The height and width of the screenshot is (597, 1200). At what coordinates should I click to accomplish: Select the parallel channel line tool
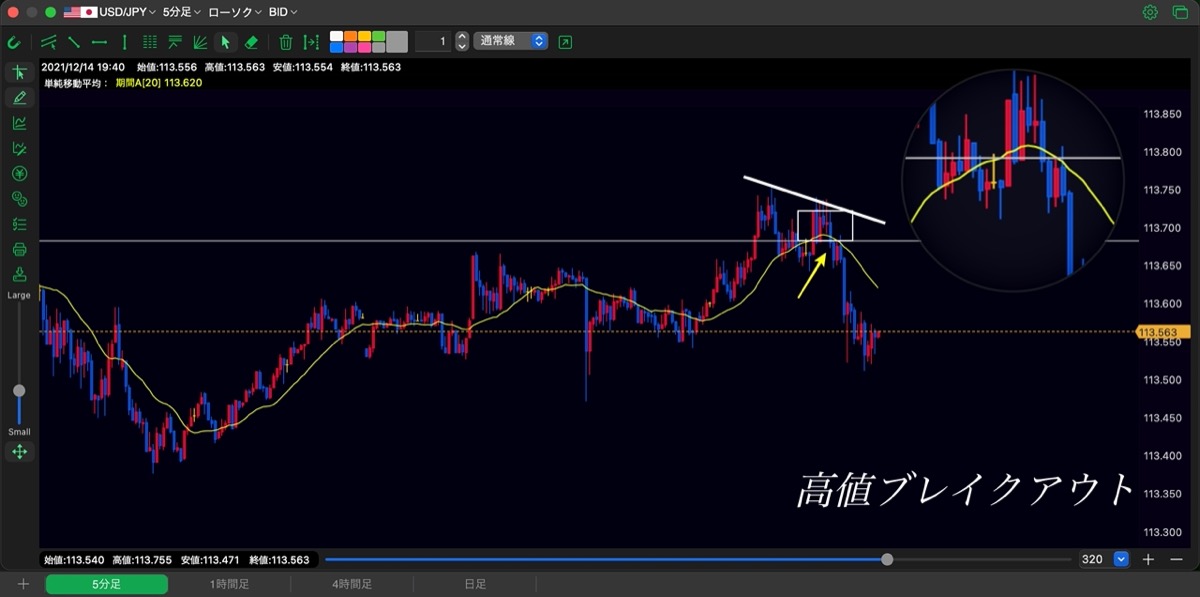(48, 42)
